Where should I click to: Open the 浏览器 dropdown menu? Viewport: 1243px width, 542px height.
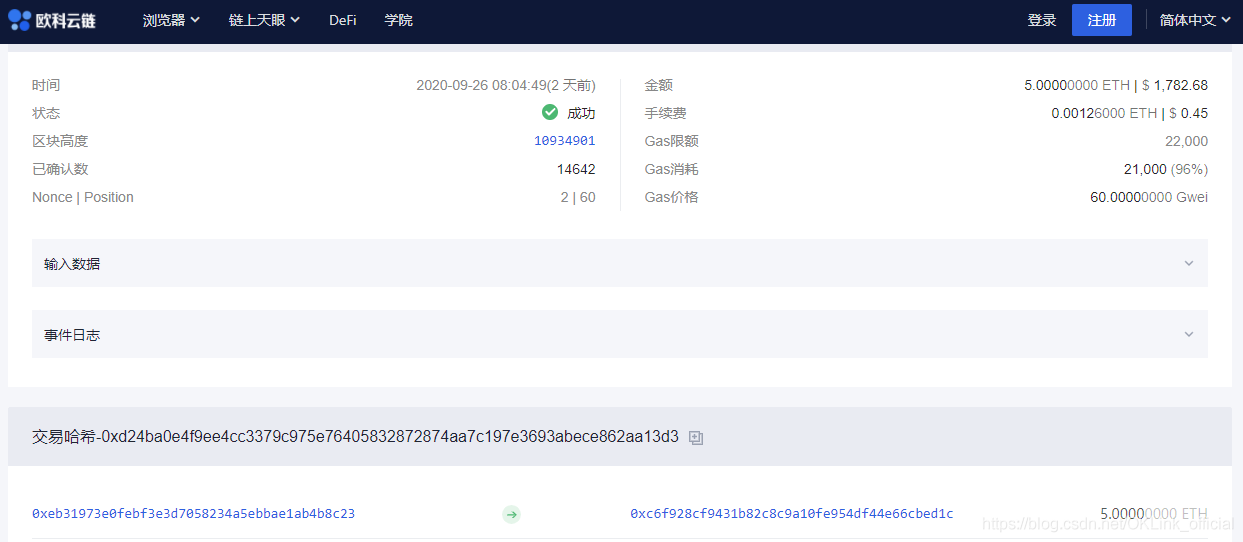click(x=171, y=20)
